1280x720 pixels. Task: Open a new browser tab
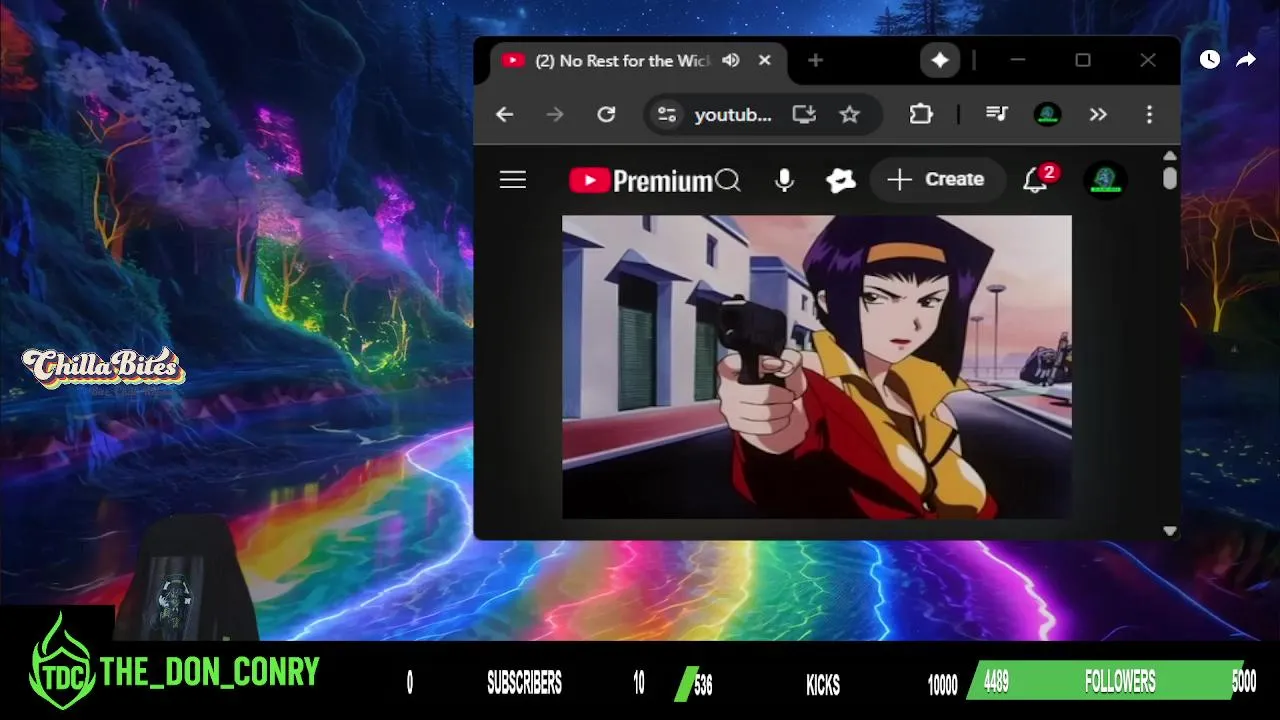point(815,61)
